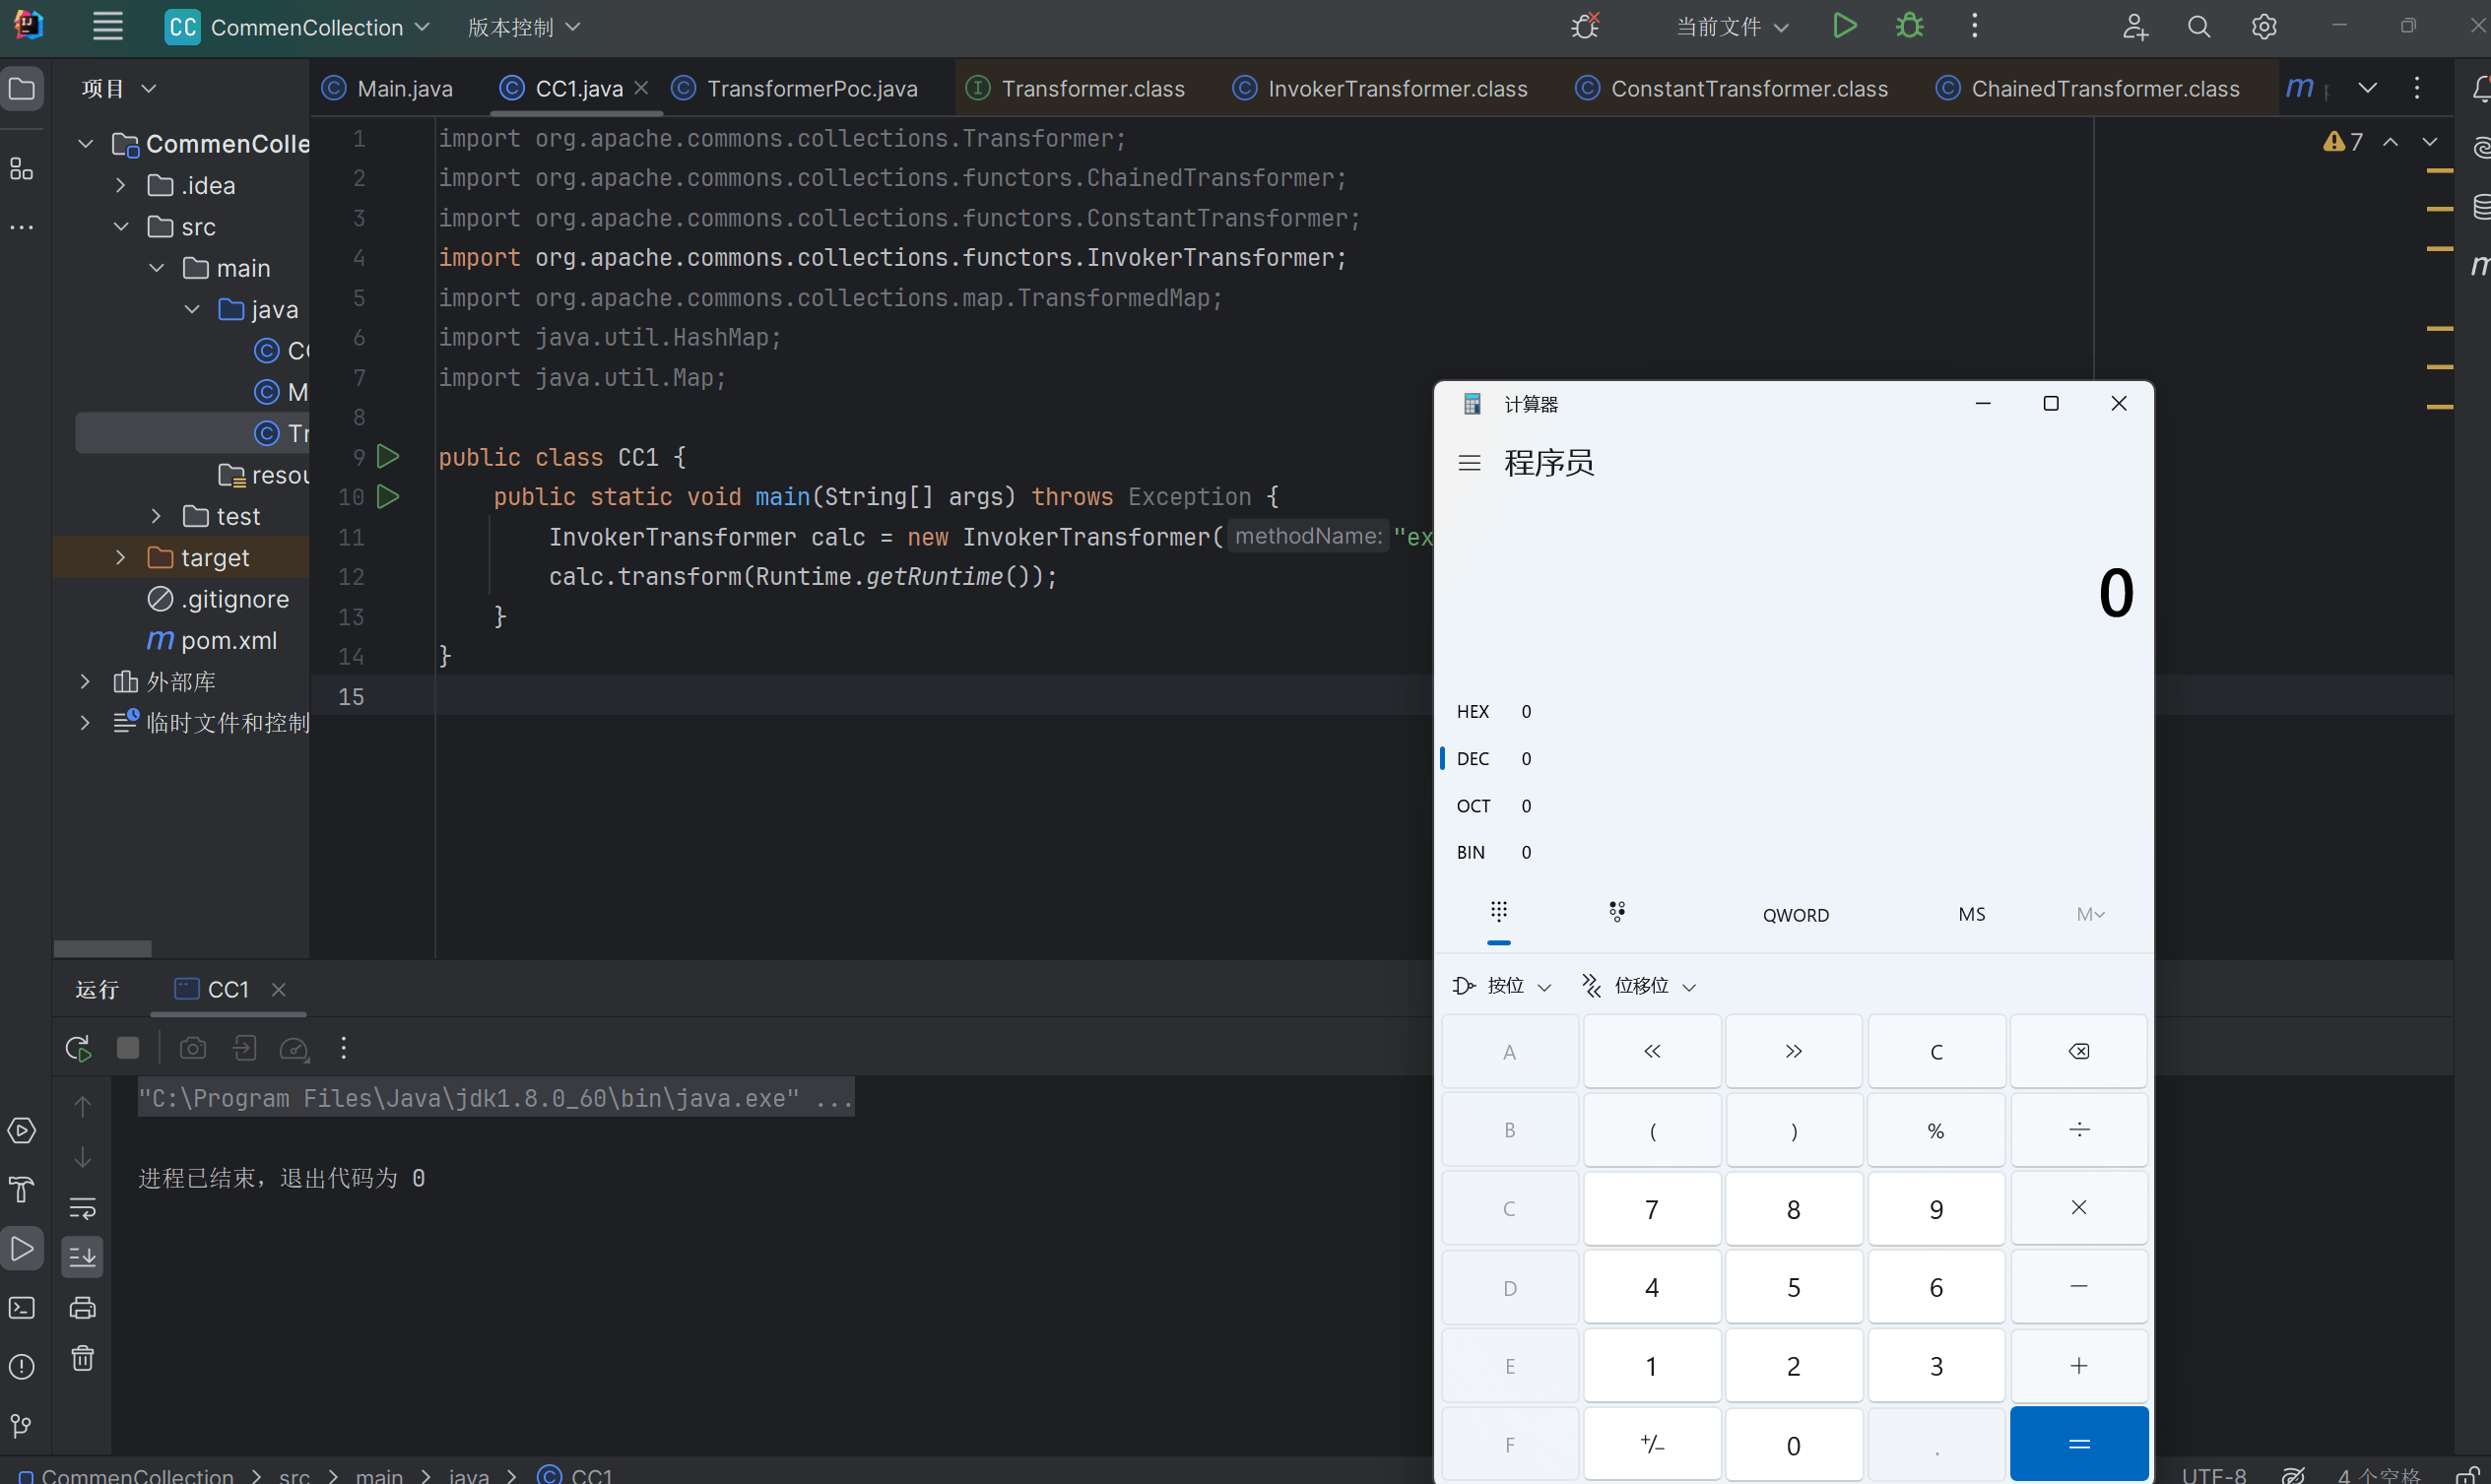The image size is (2491, 1484).
Task: Switch to TransformerPoc.java editor tab
Action: point(811,89)
